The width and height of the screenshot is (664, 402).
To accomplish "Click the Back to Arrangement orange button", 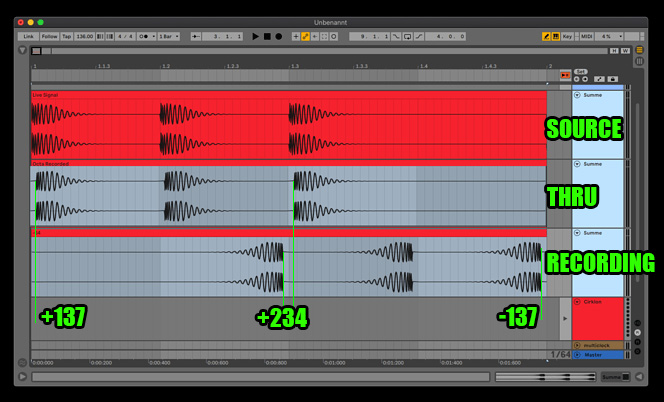I will pos(565,74).
